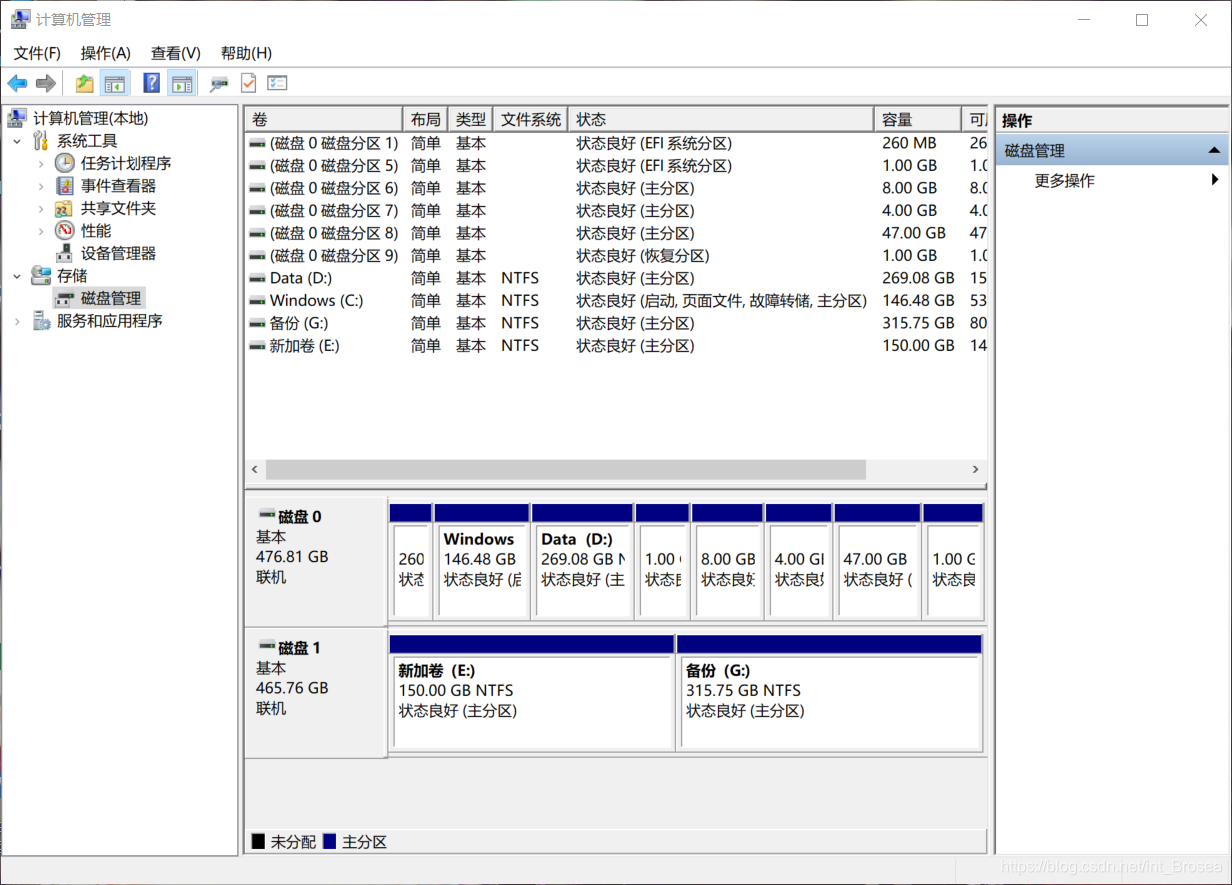
Task: Click the black 未分配 legend swatch
Action: pyautogui.click(x=258, y=842)
